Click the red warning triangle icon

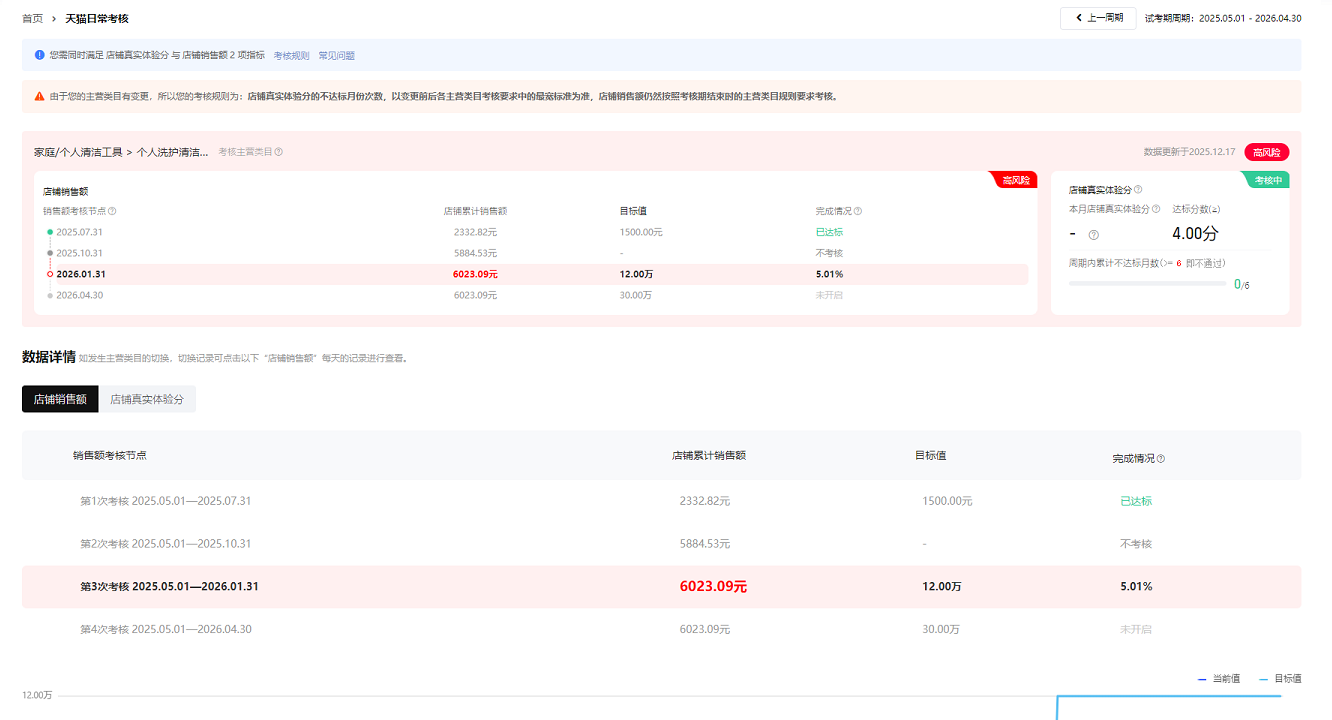39,97
